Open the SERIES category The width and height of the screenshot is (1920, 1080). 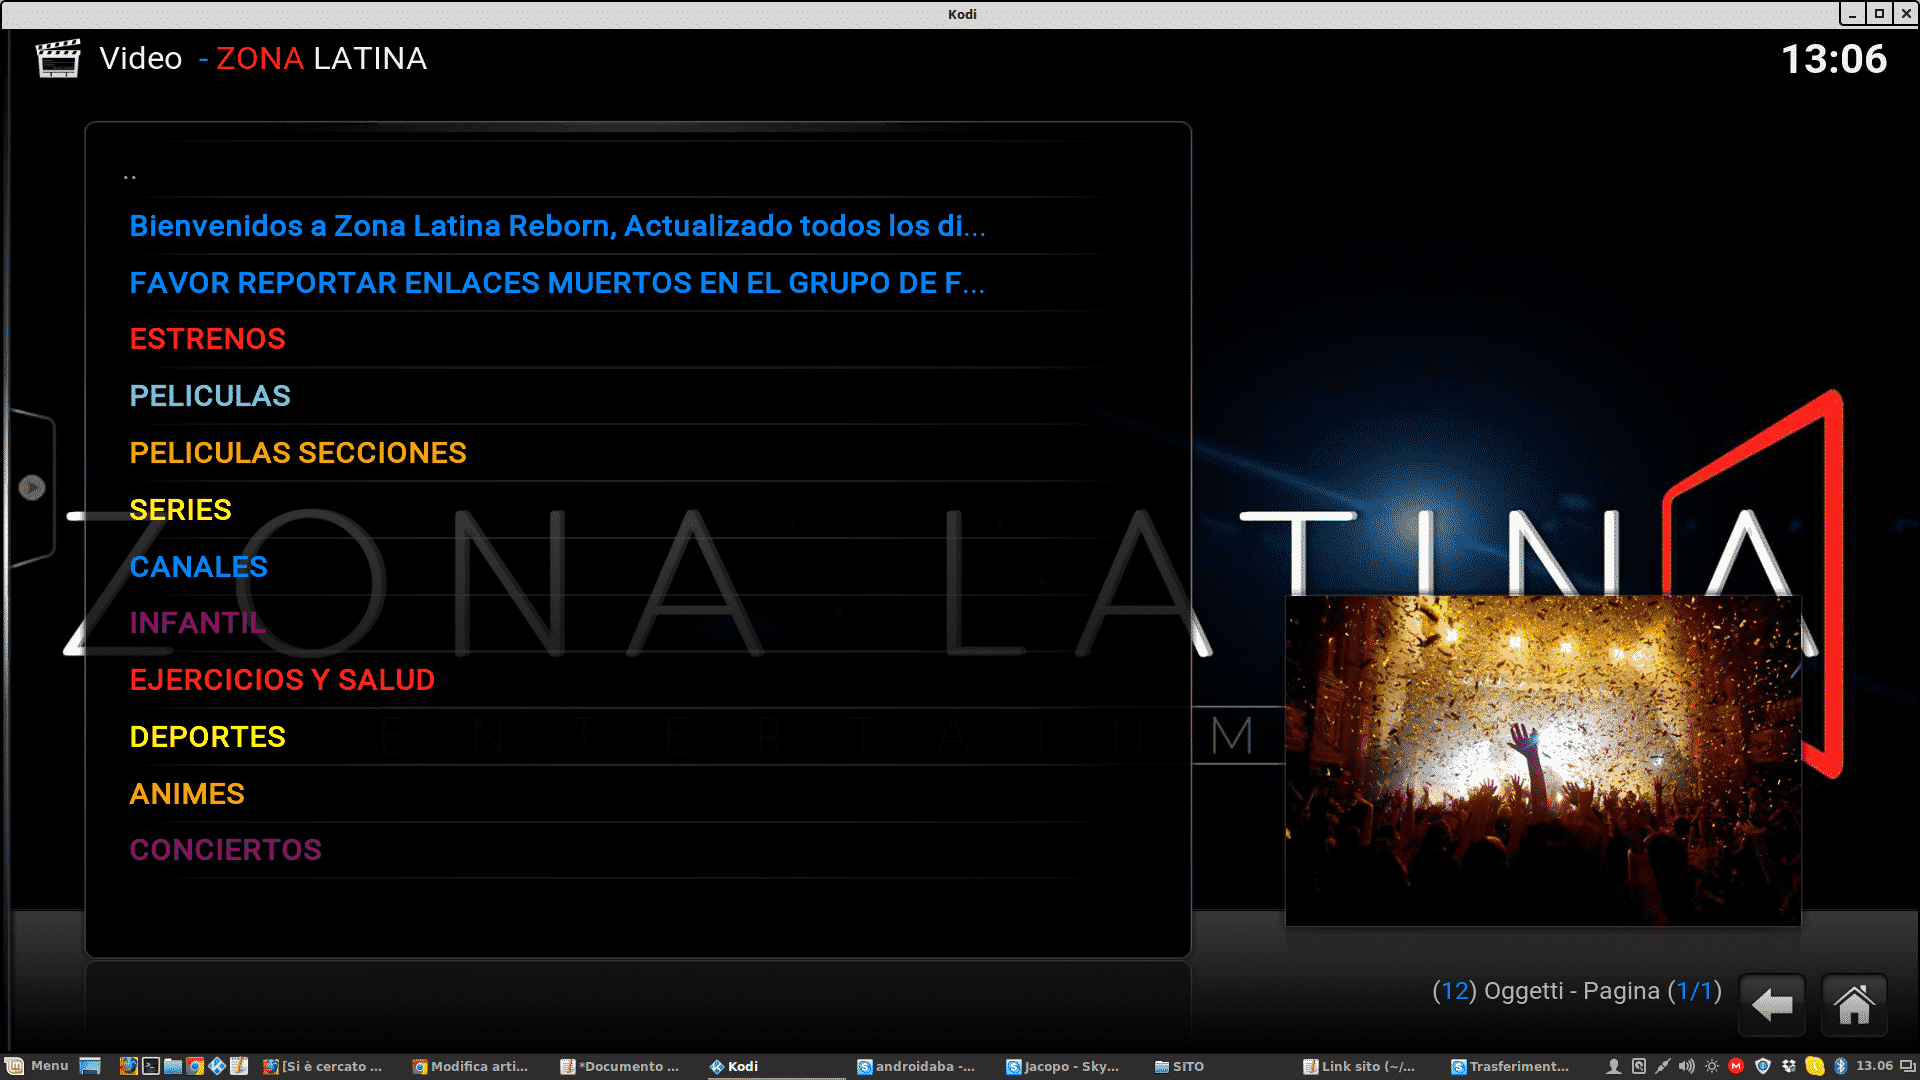637,510
